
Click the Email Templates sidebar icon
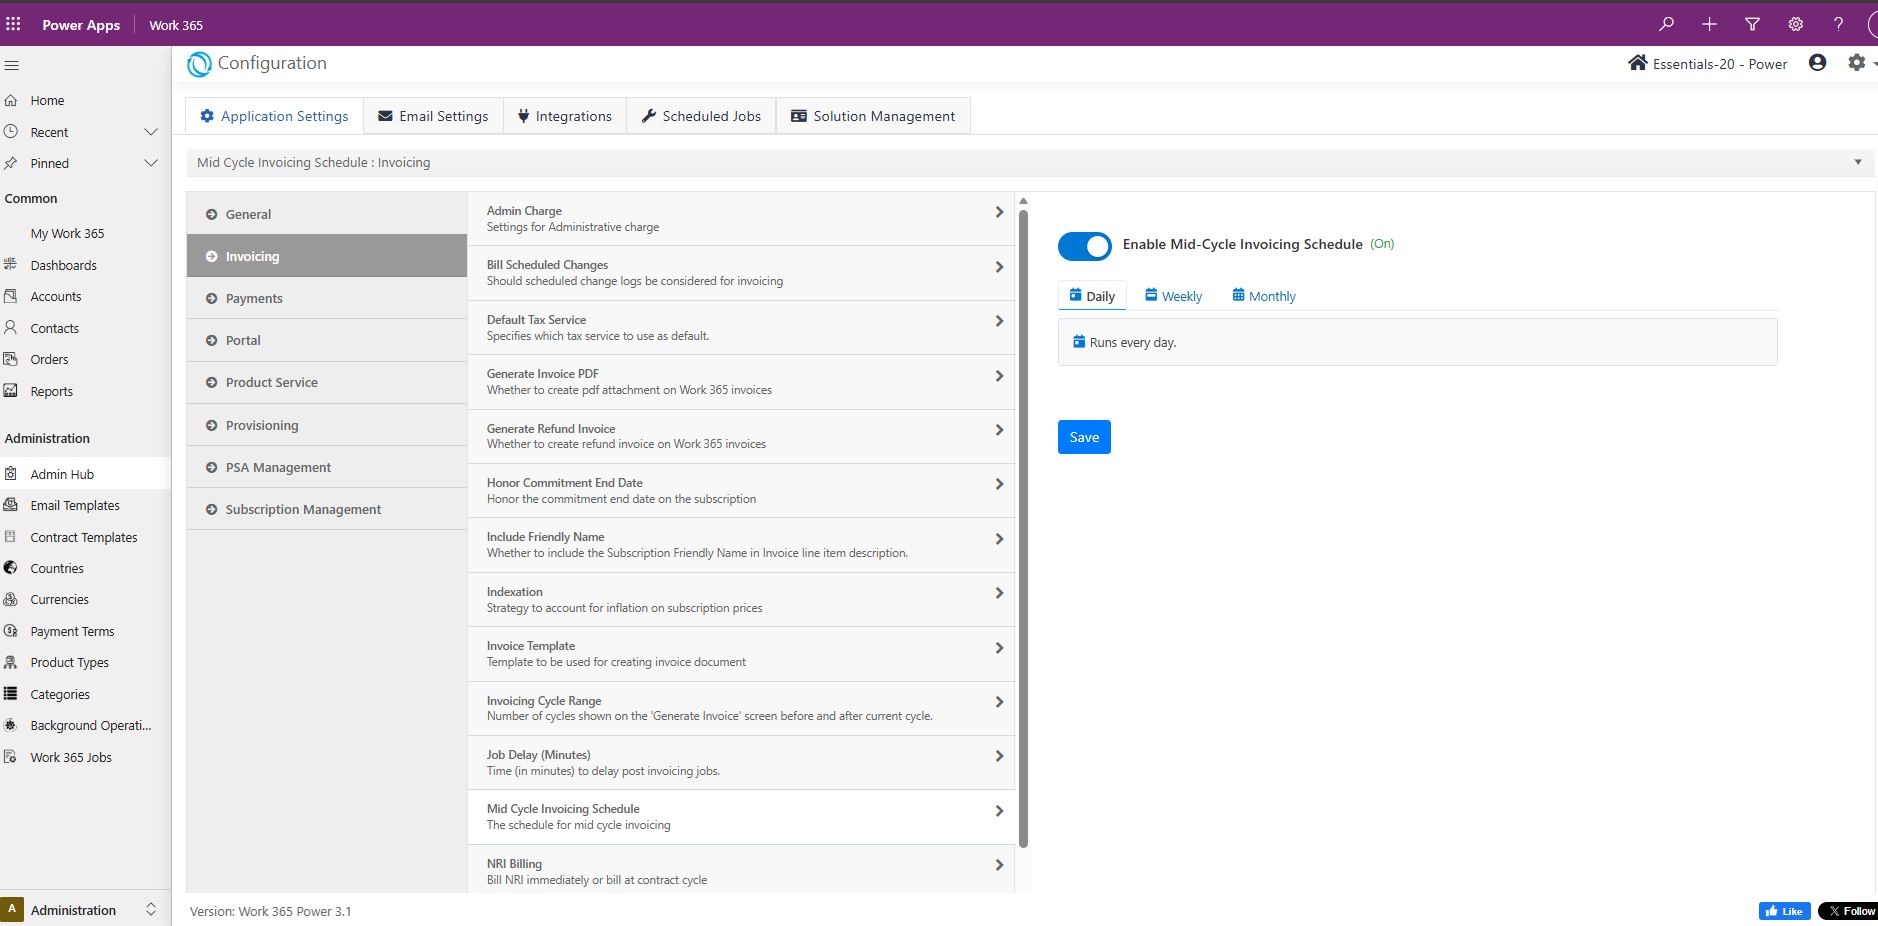(11, 505)
